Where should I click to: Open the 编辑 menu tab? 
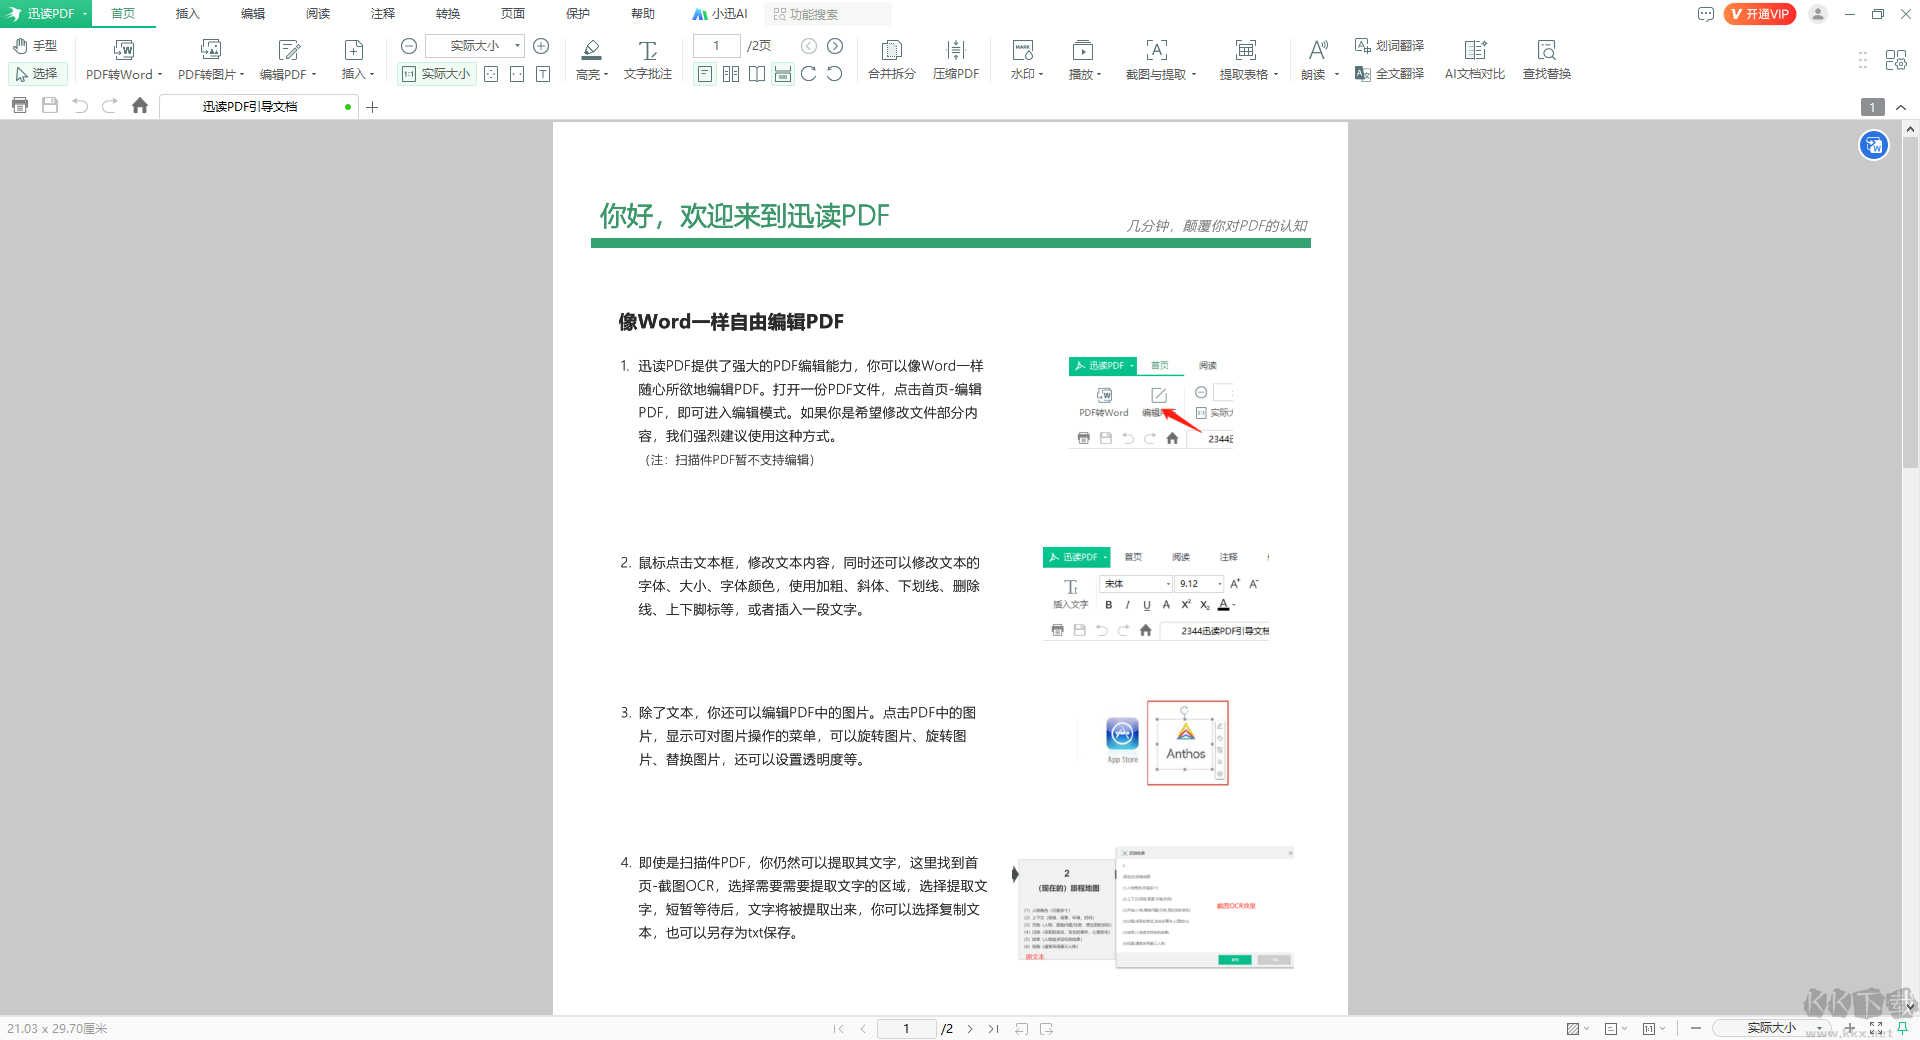click(x=253, y=14)
